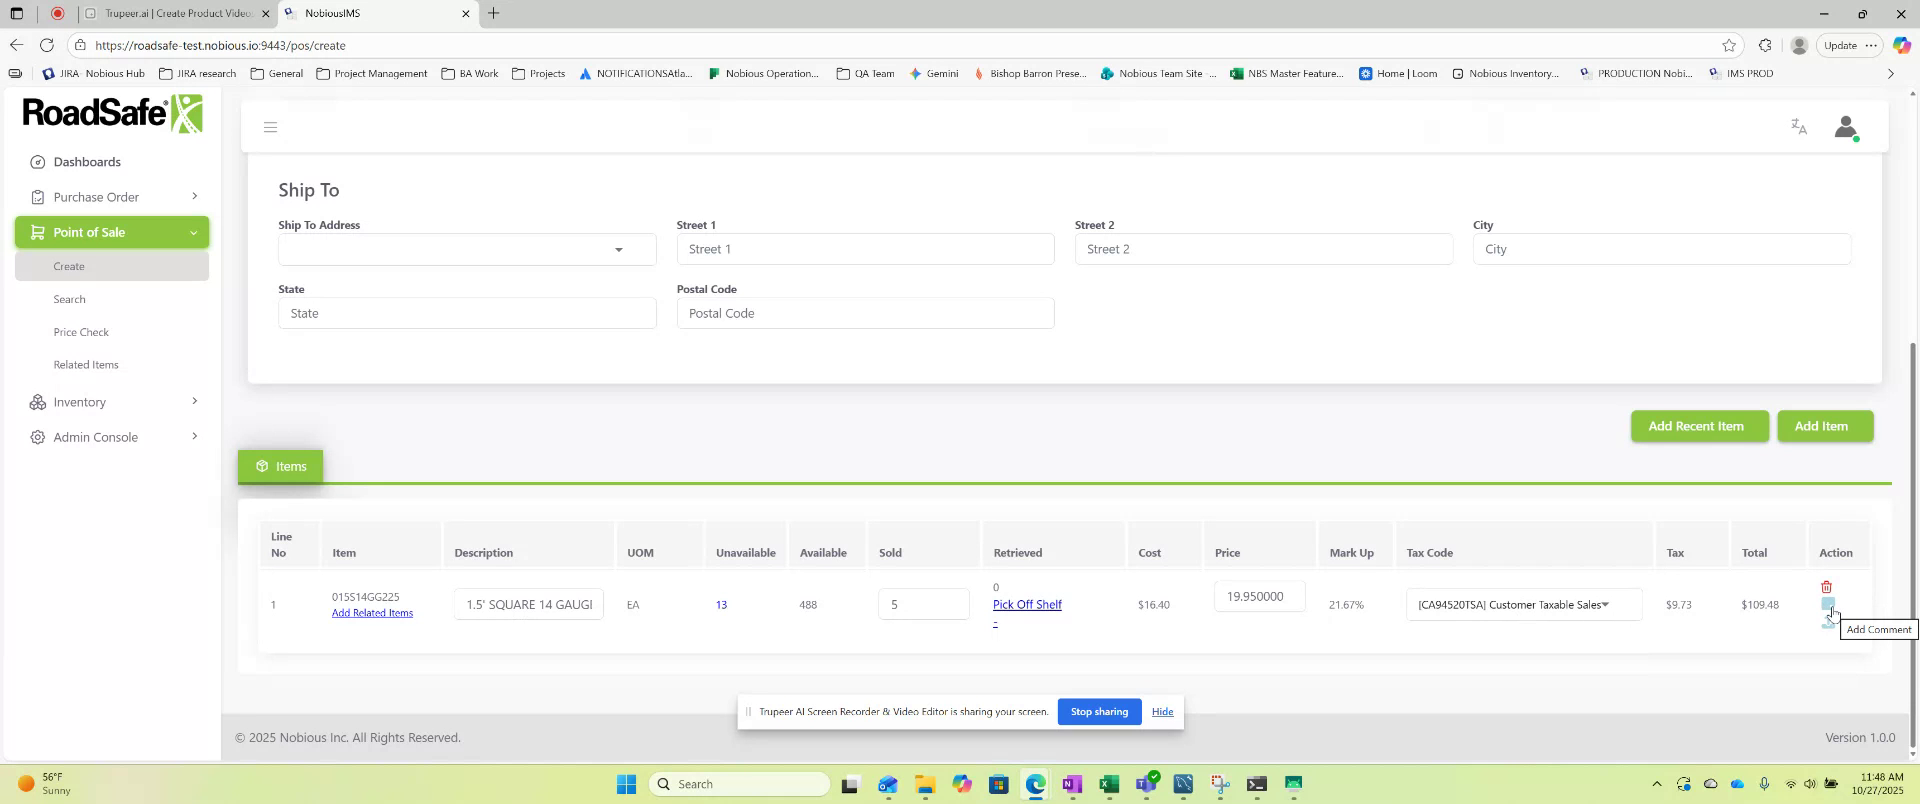
Task: Open Excel from the taskbar
Action: tap(1109, 784)
